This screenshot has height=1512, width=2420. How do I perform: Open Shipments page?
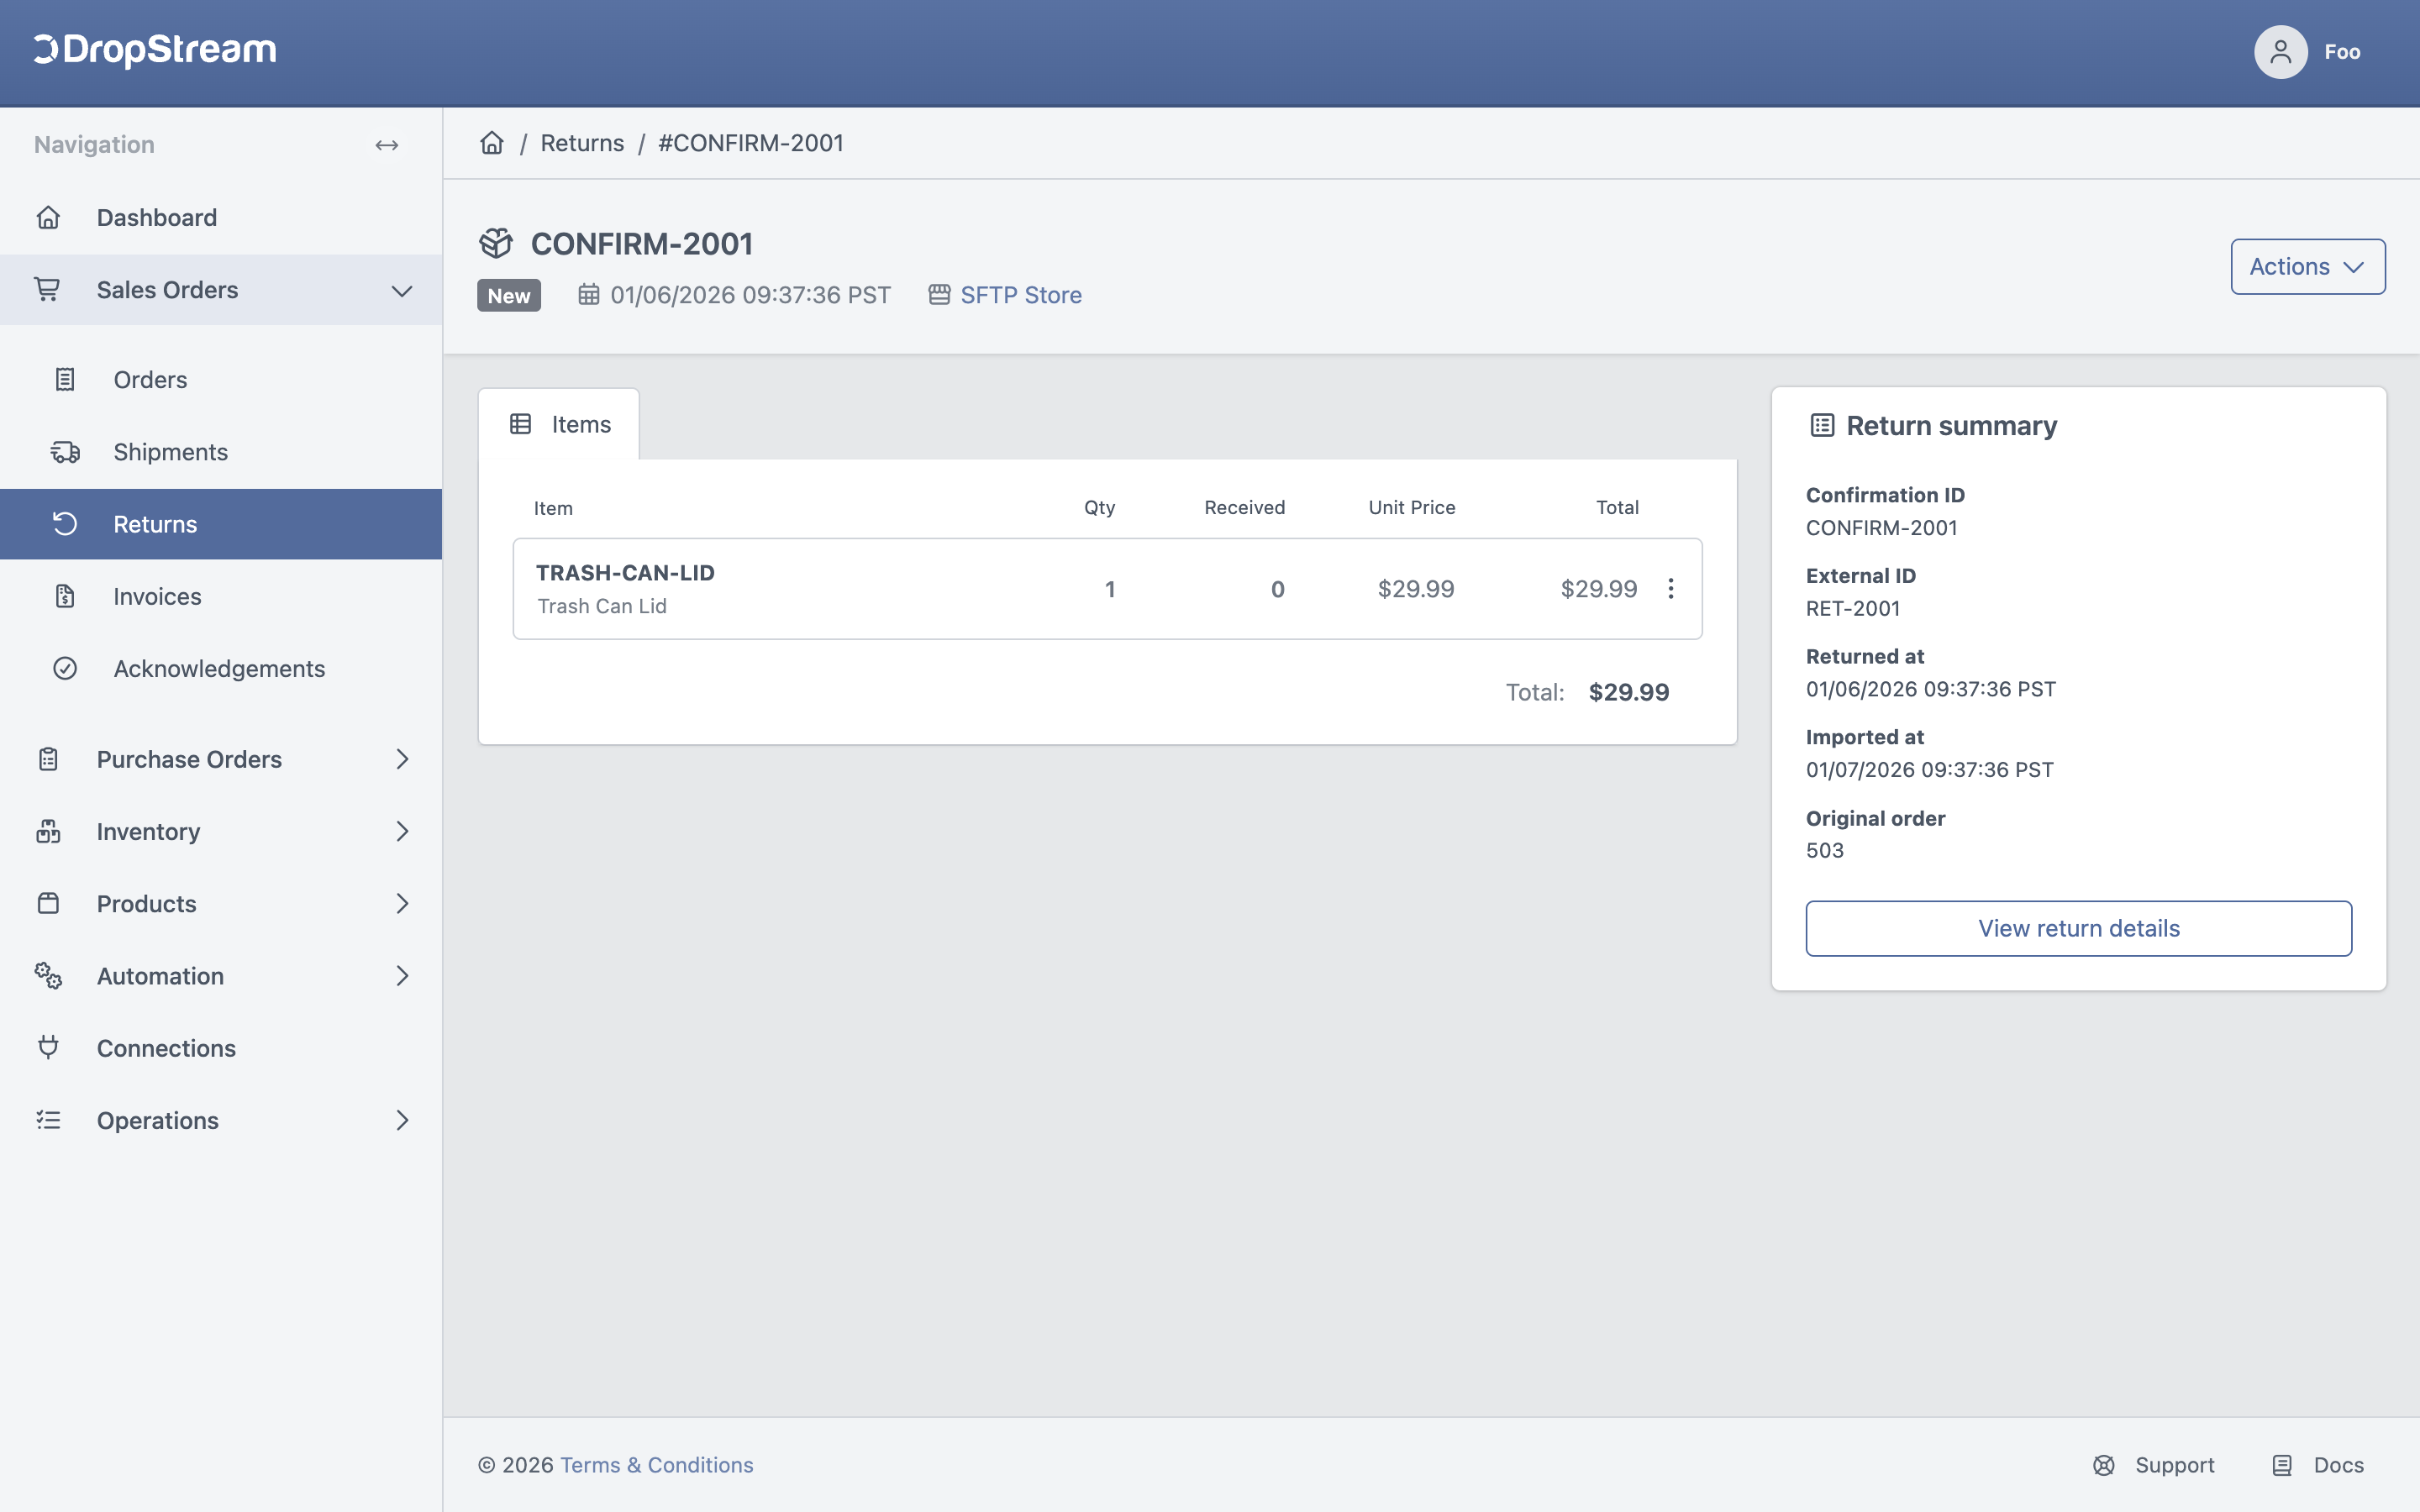221,452
